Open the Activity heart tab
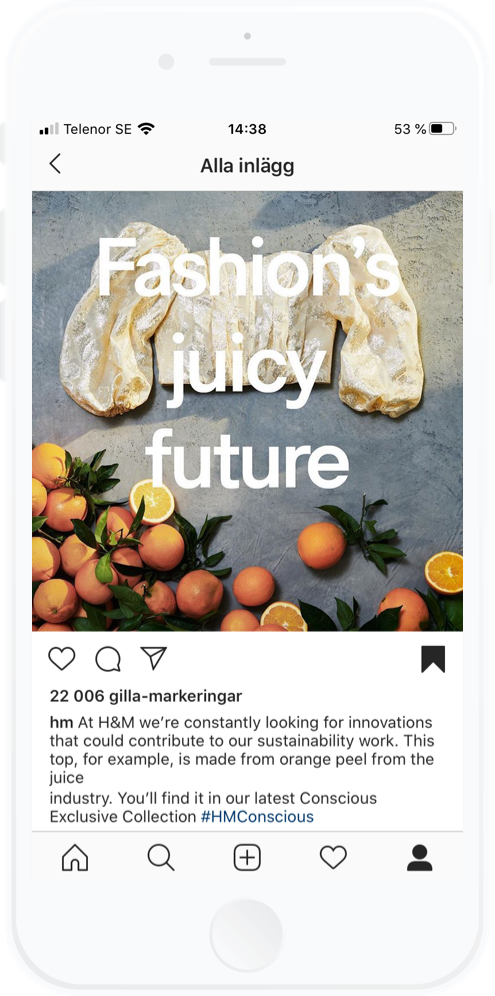This screenshot has height=996, width=495. coord(333,858)
